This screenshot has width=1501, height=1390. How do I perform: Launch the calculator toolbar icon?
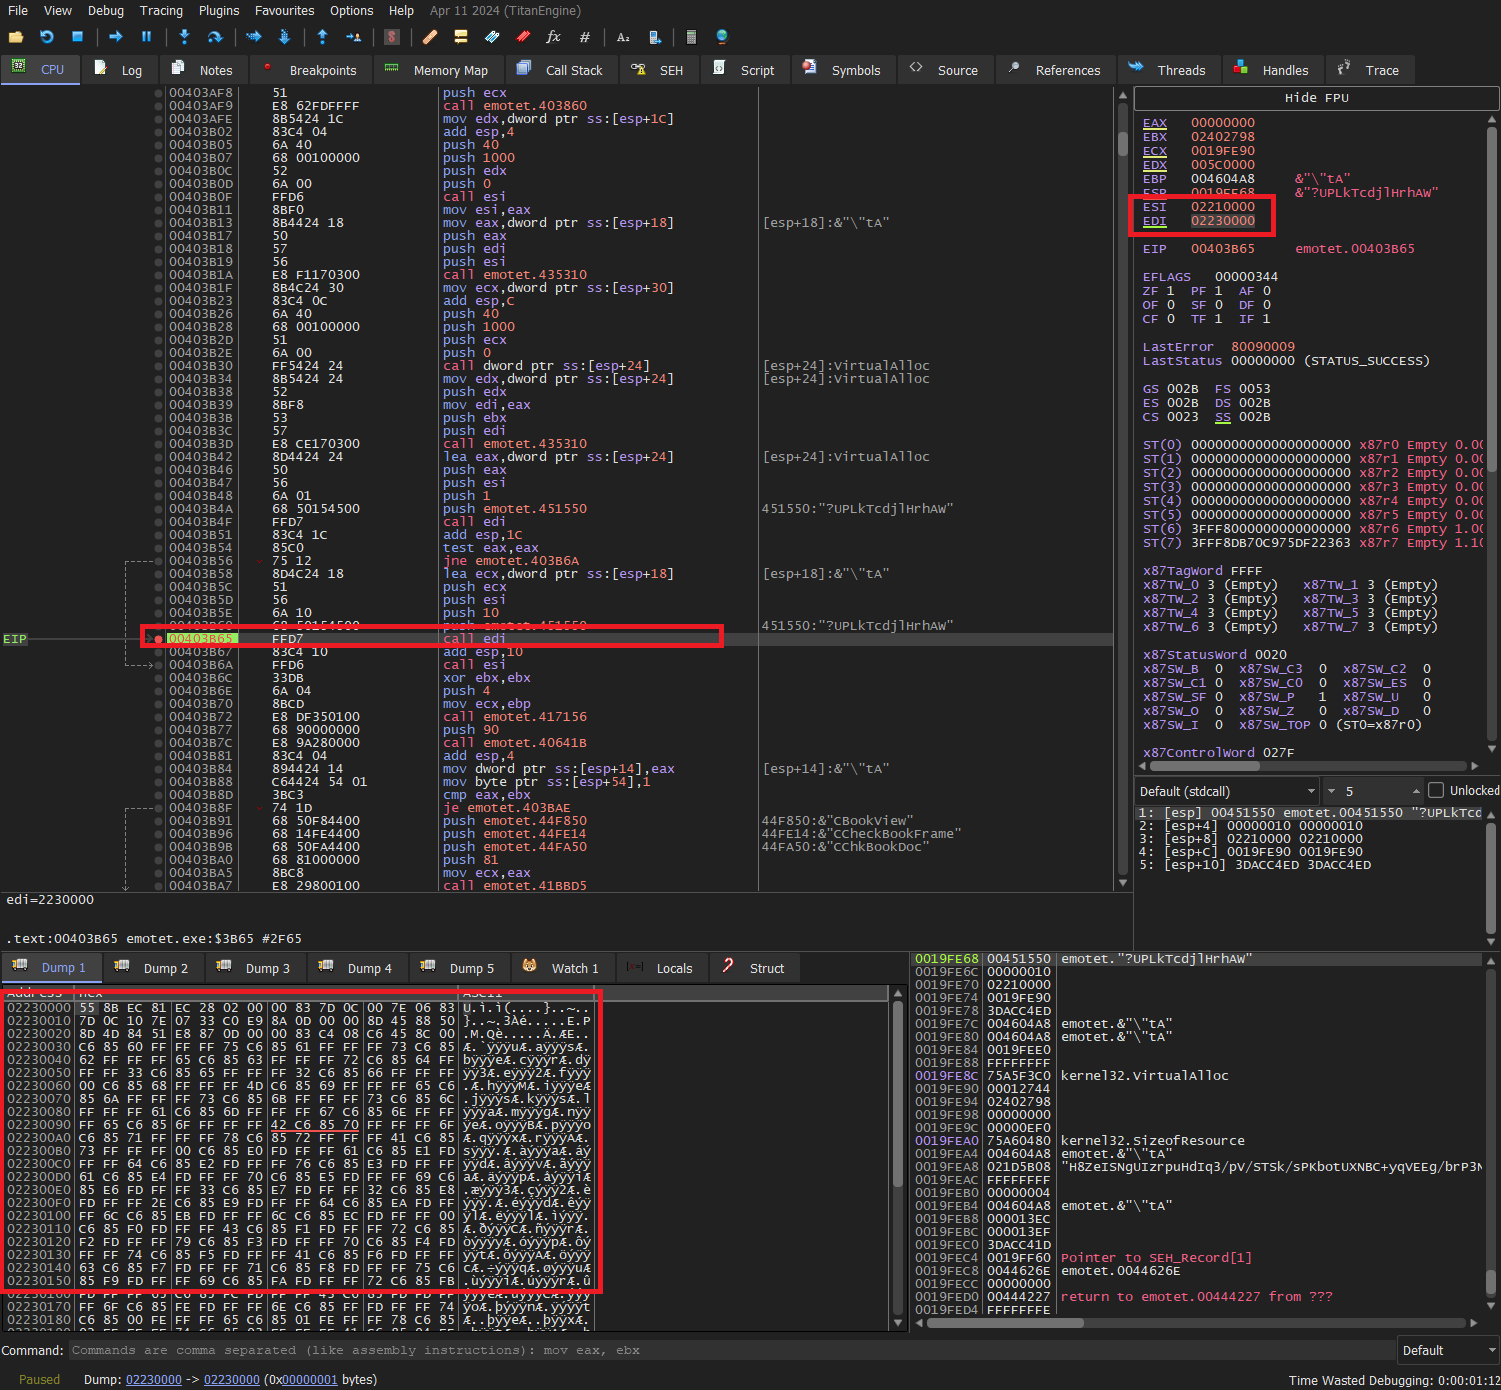[691, 37]
